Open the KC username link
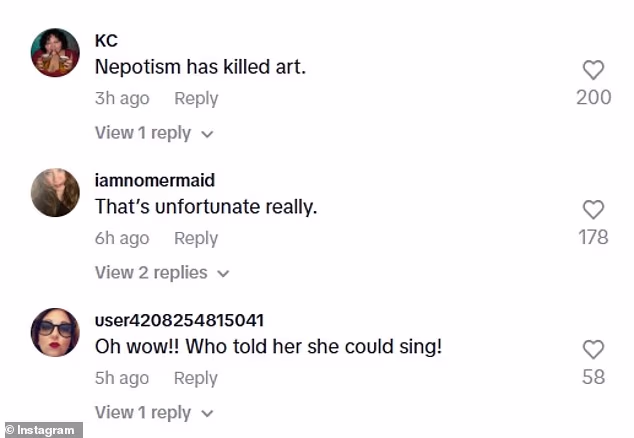This screenshot has width=634, height=438. click(x=106, y=40)
